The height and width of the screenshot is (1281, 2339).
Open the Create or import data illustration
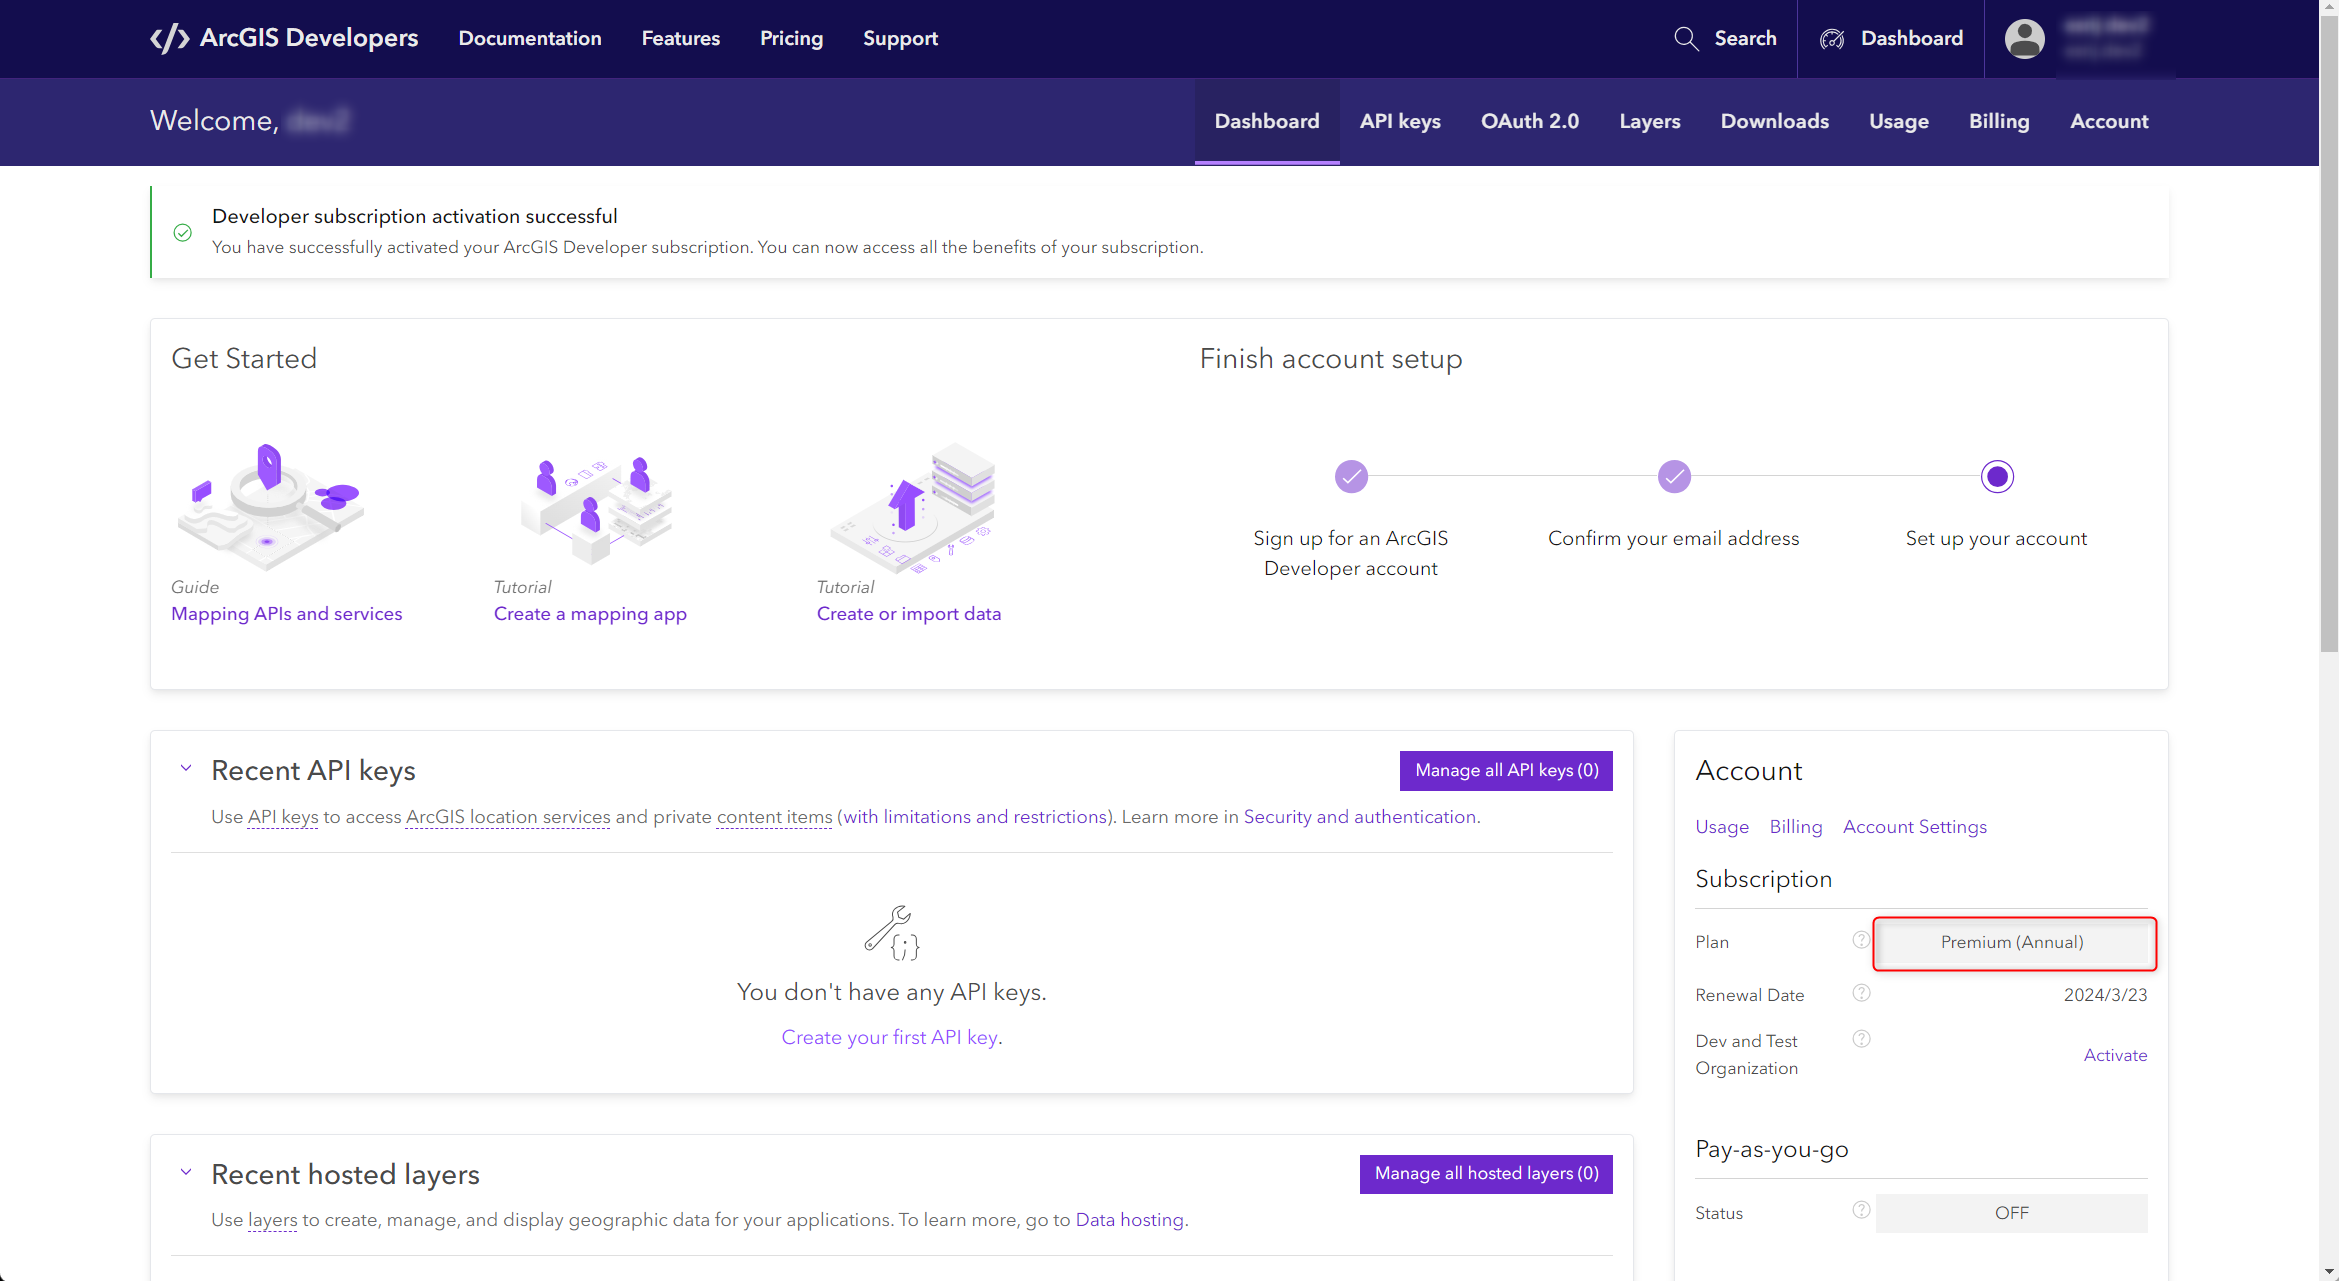pos(914,508)
